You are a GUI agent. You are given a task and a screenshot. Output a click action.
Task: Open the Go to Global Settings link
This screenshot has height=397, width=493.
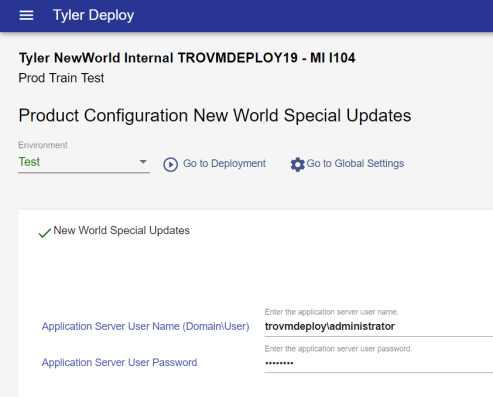(x=355, y=163)
